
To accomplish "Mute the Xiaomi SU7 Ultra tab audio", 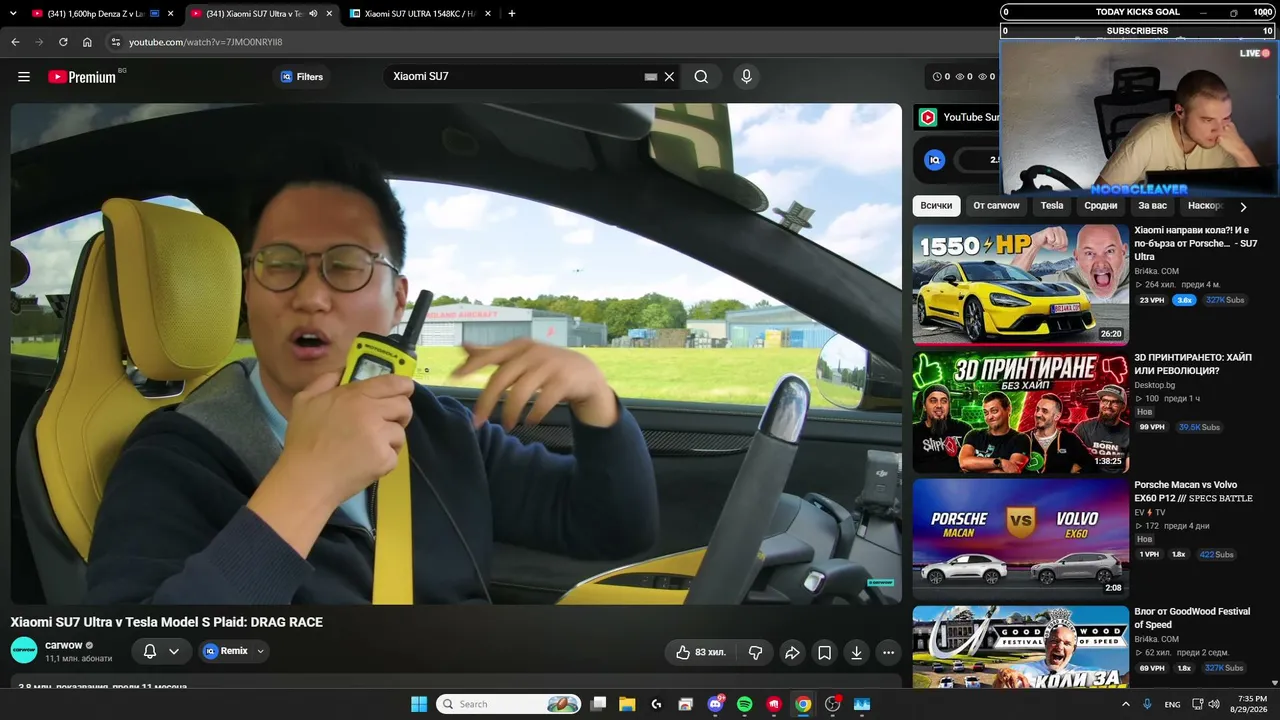I will (x=313, y=14).
